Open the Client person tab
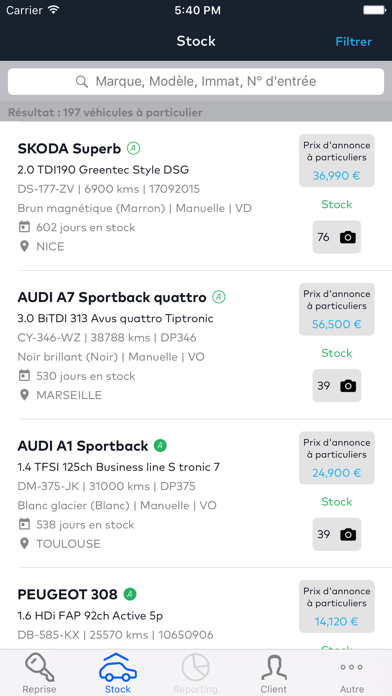 [273, 673]
